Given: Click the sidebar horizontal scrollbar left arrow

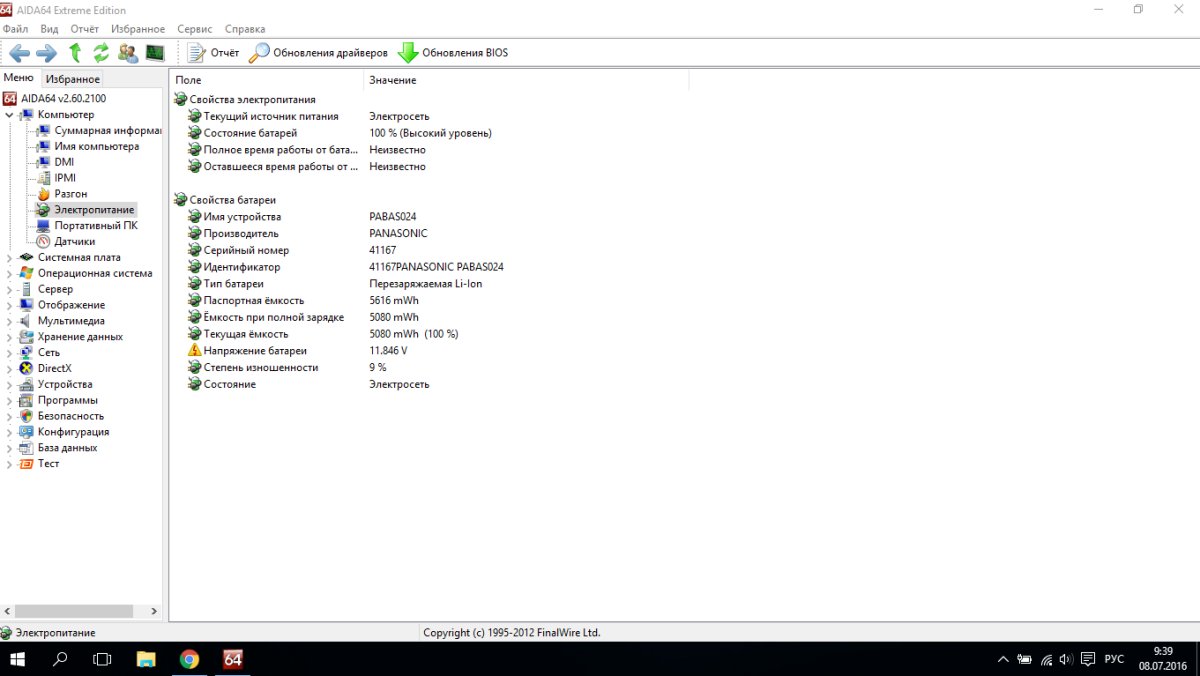Looking at the screenshot, I should [x=9, y=611].
